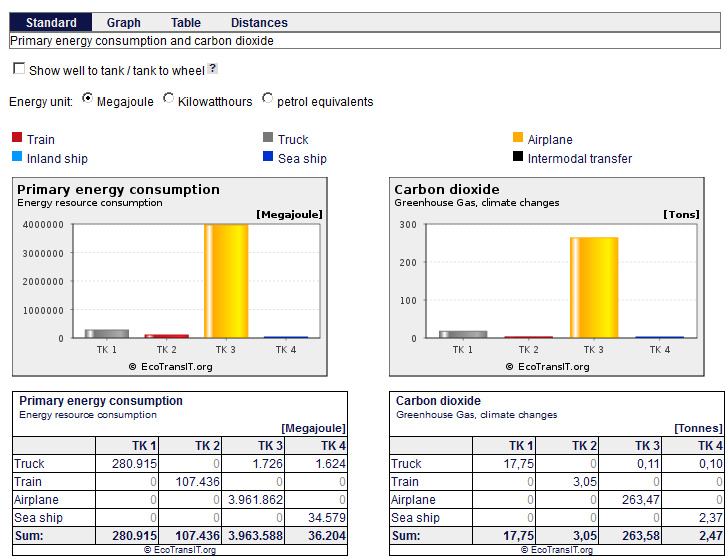Choose petrol equivalents energy unit
The width and height of the screenshot is (726, 560).
pyautogui.click(x=267, y=99)
